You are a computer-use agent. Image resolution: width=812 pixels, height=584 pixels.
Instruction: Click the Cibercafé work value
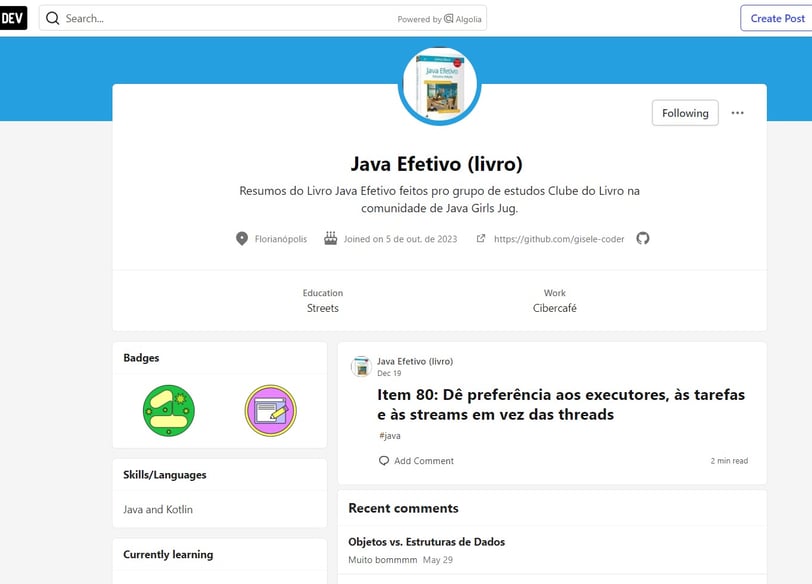coord(554,308)
